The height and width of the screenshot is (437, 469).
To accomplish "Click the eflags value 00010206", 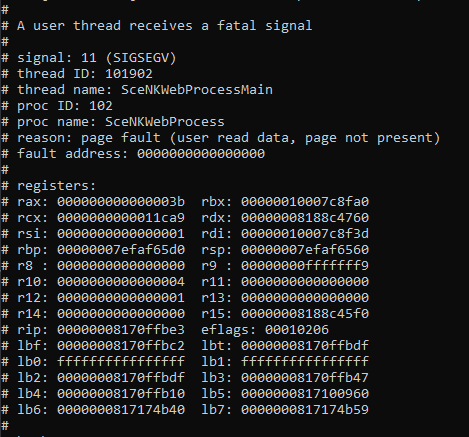I will pyautogui.click(x=297, y=330).
